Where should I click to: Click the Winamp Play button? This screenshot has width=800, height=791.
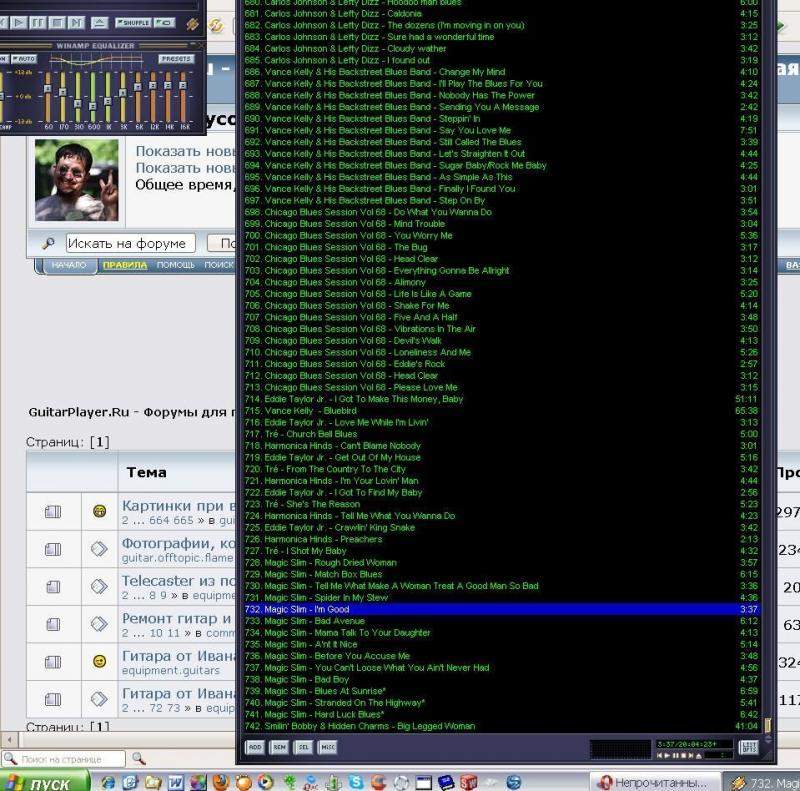point(18,23)
